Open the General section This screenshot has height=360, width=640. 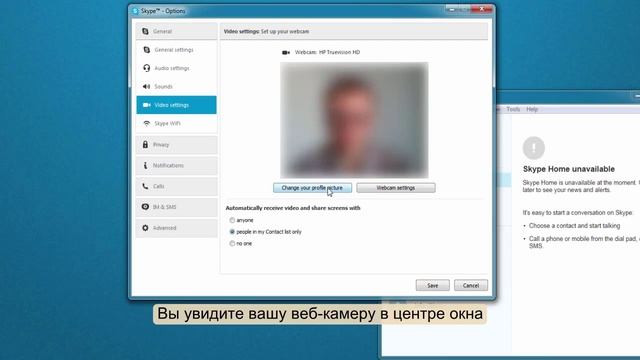(176, 31)
